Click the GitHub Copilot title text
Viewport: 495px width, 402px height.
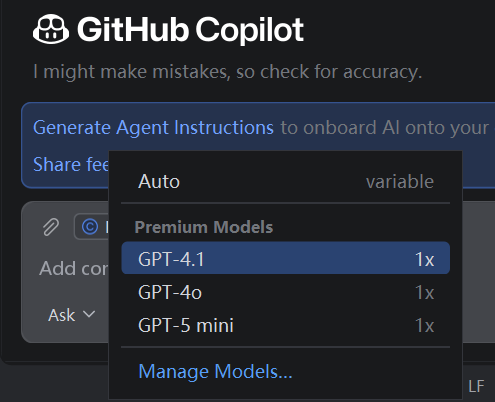[190, 30]
